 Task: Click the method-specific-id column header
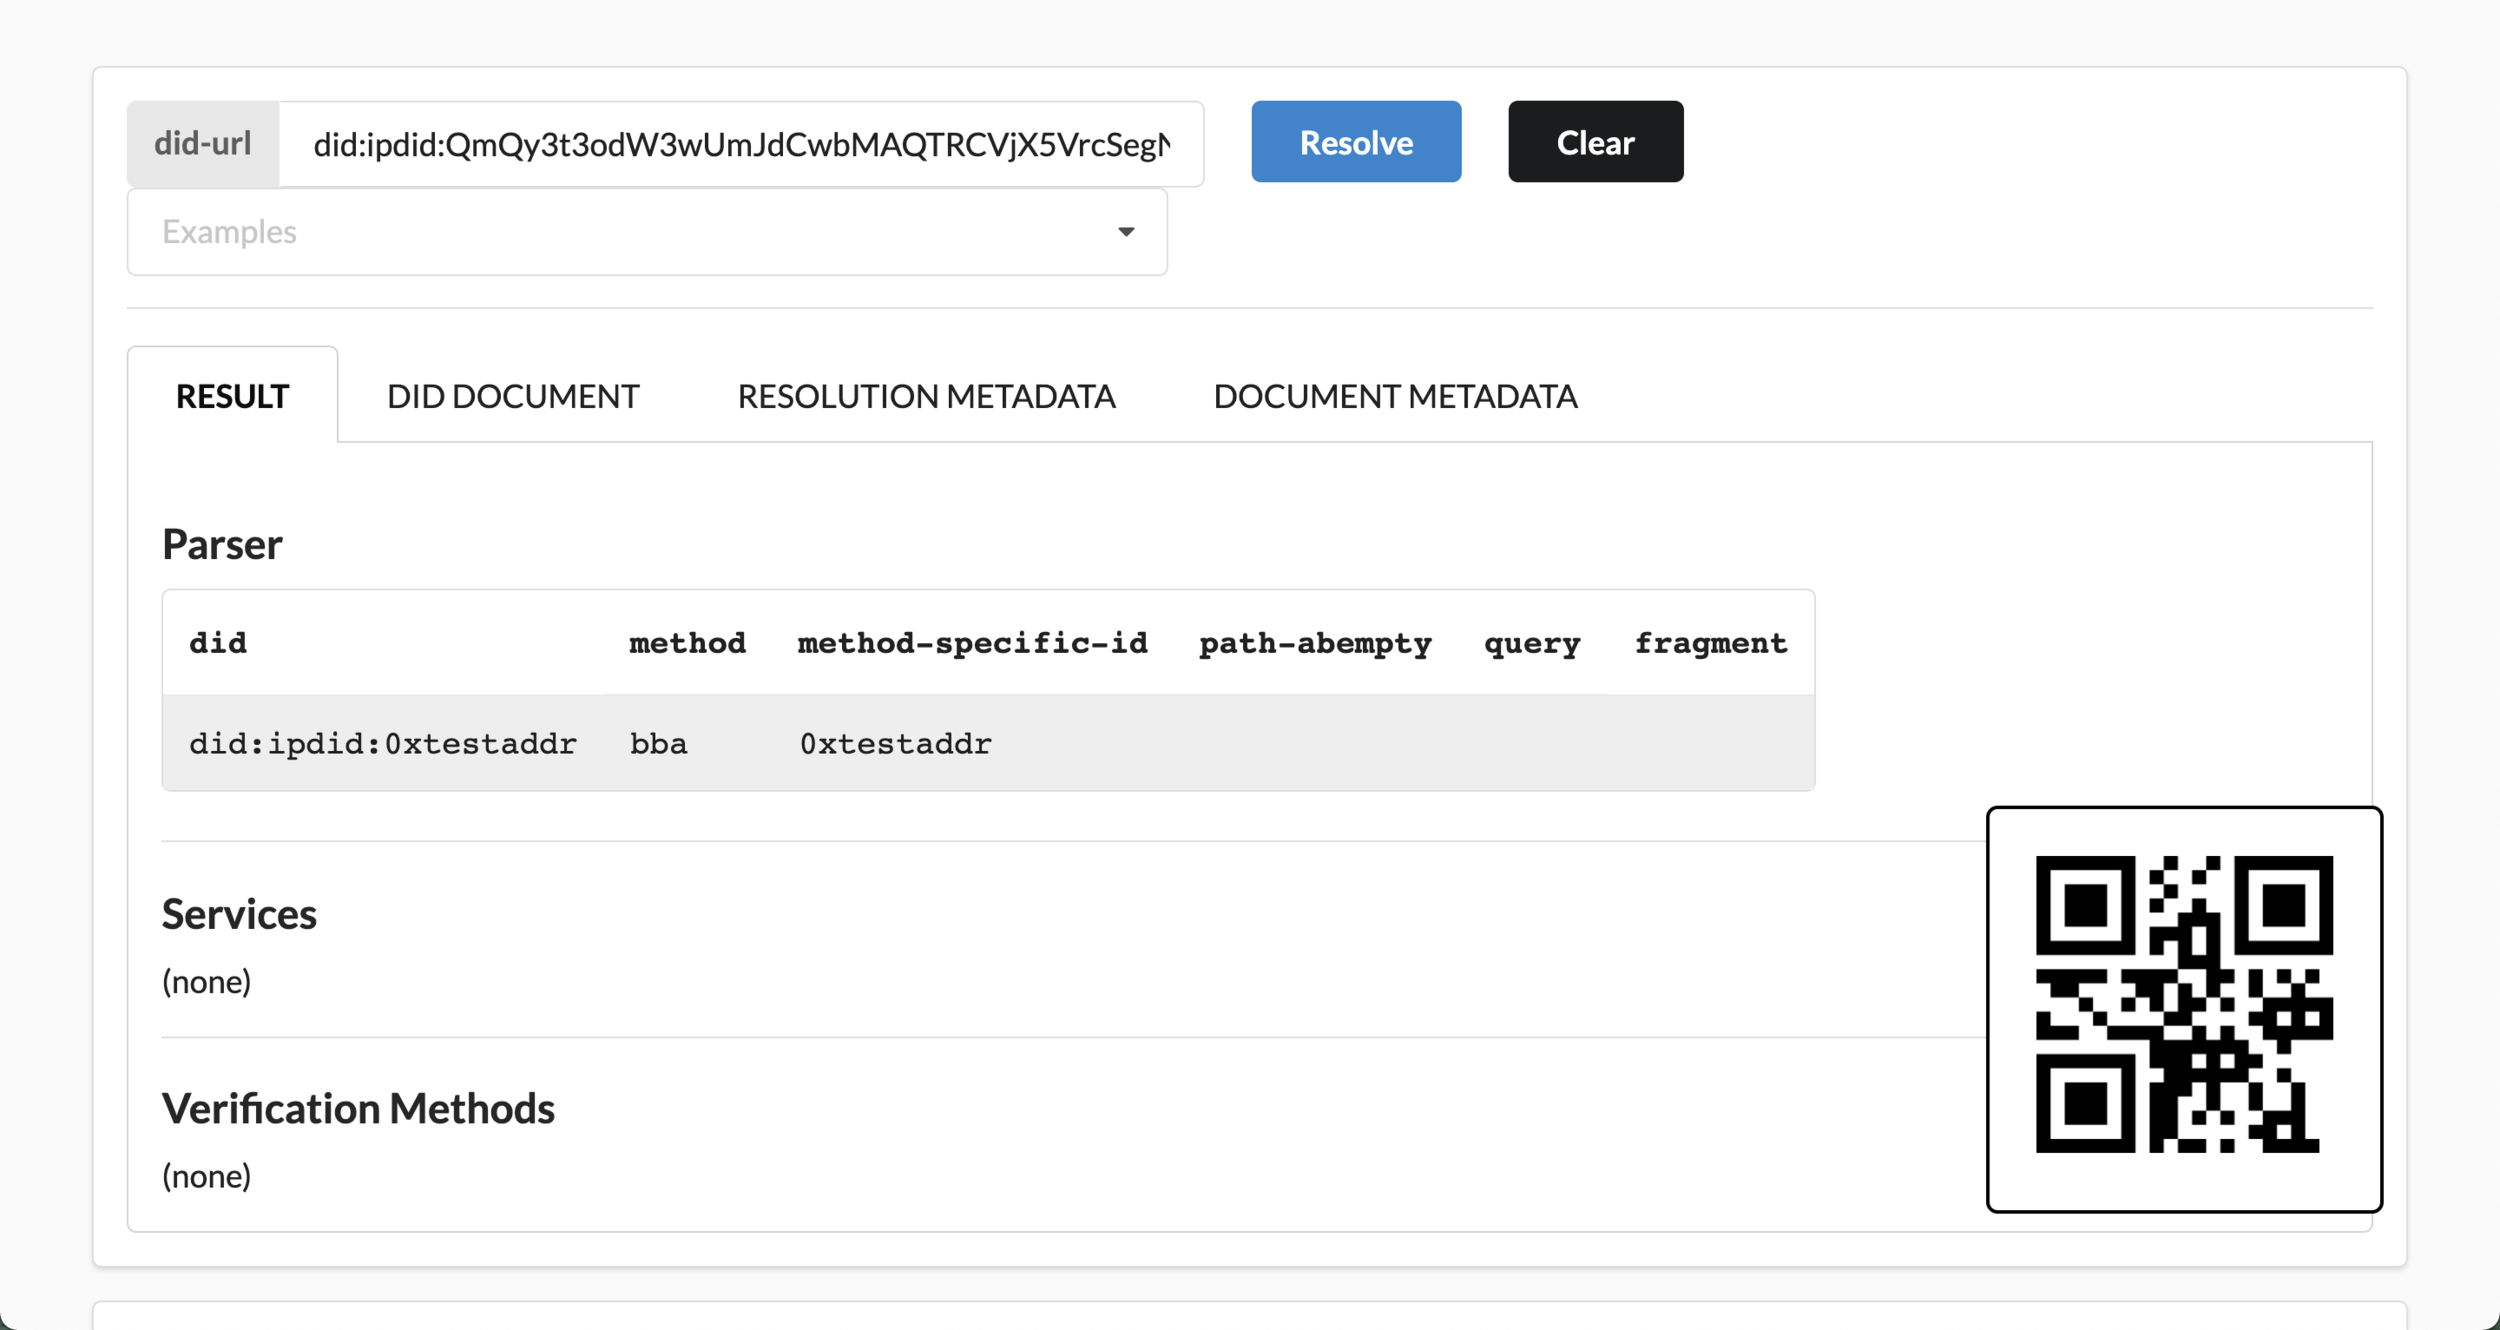click(972, 643)
